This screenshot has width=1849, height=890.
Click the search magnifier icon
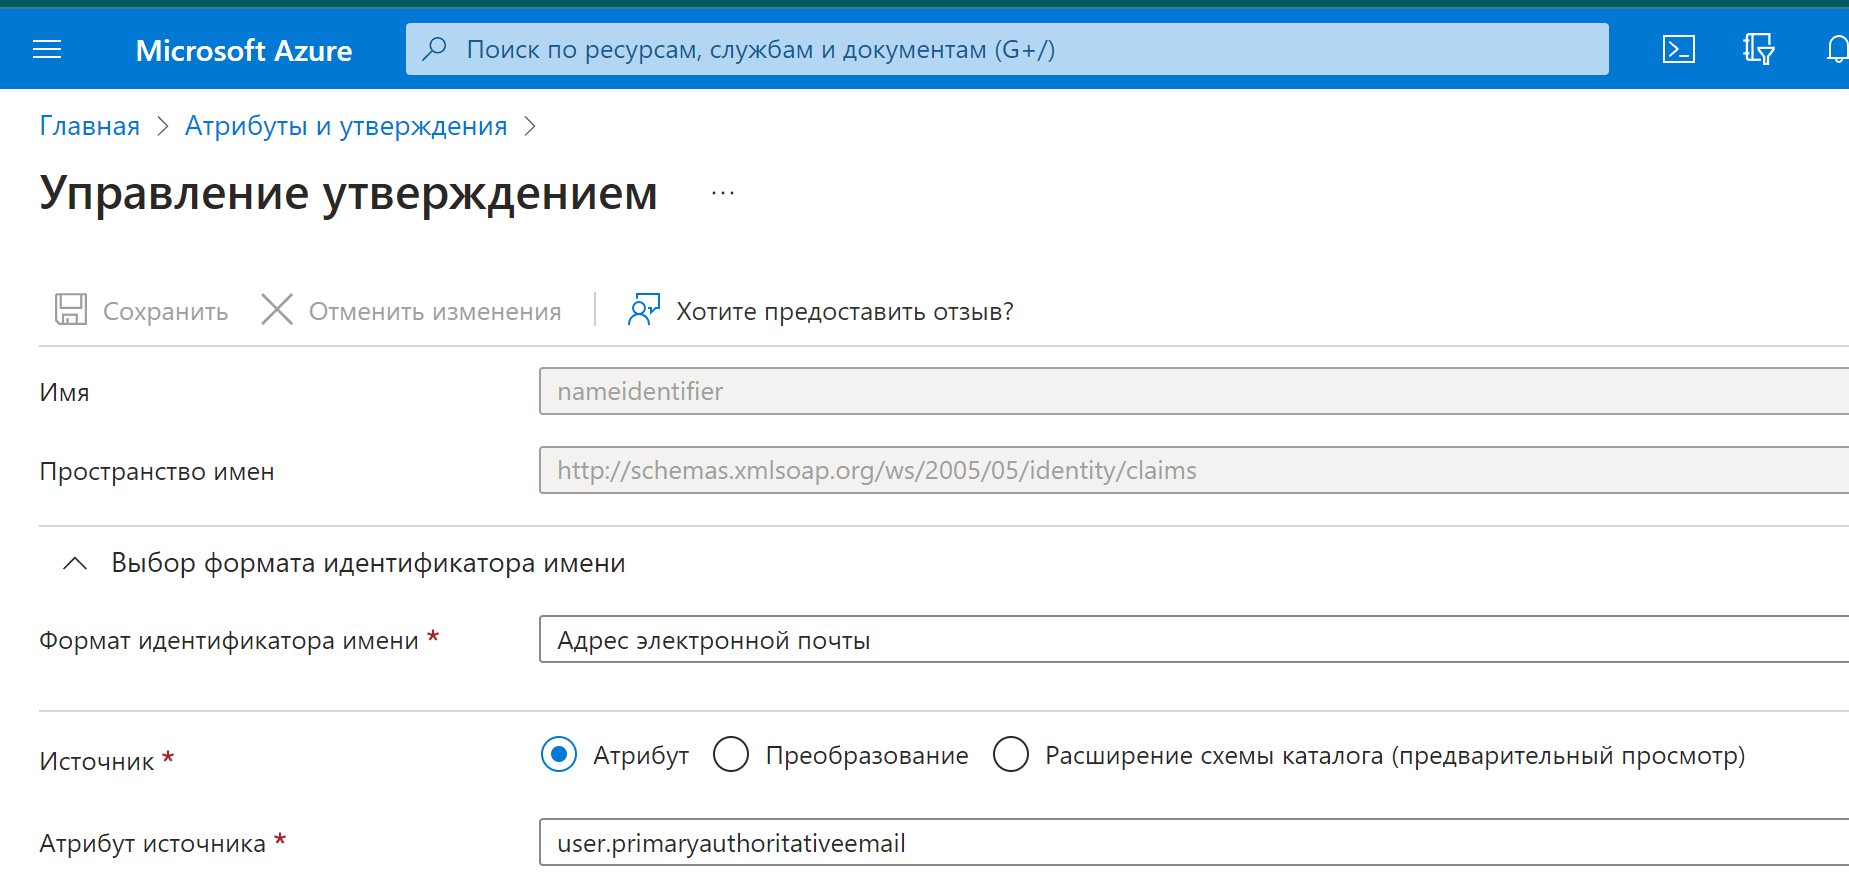coord(435,49)
